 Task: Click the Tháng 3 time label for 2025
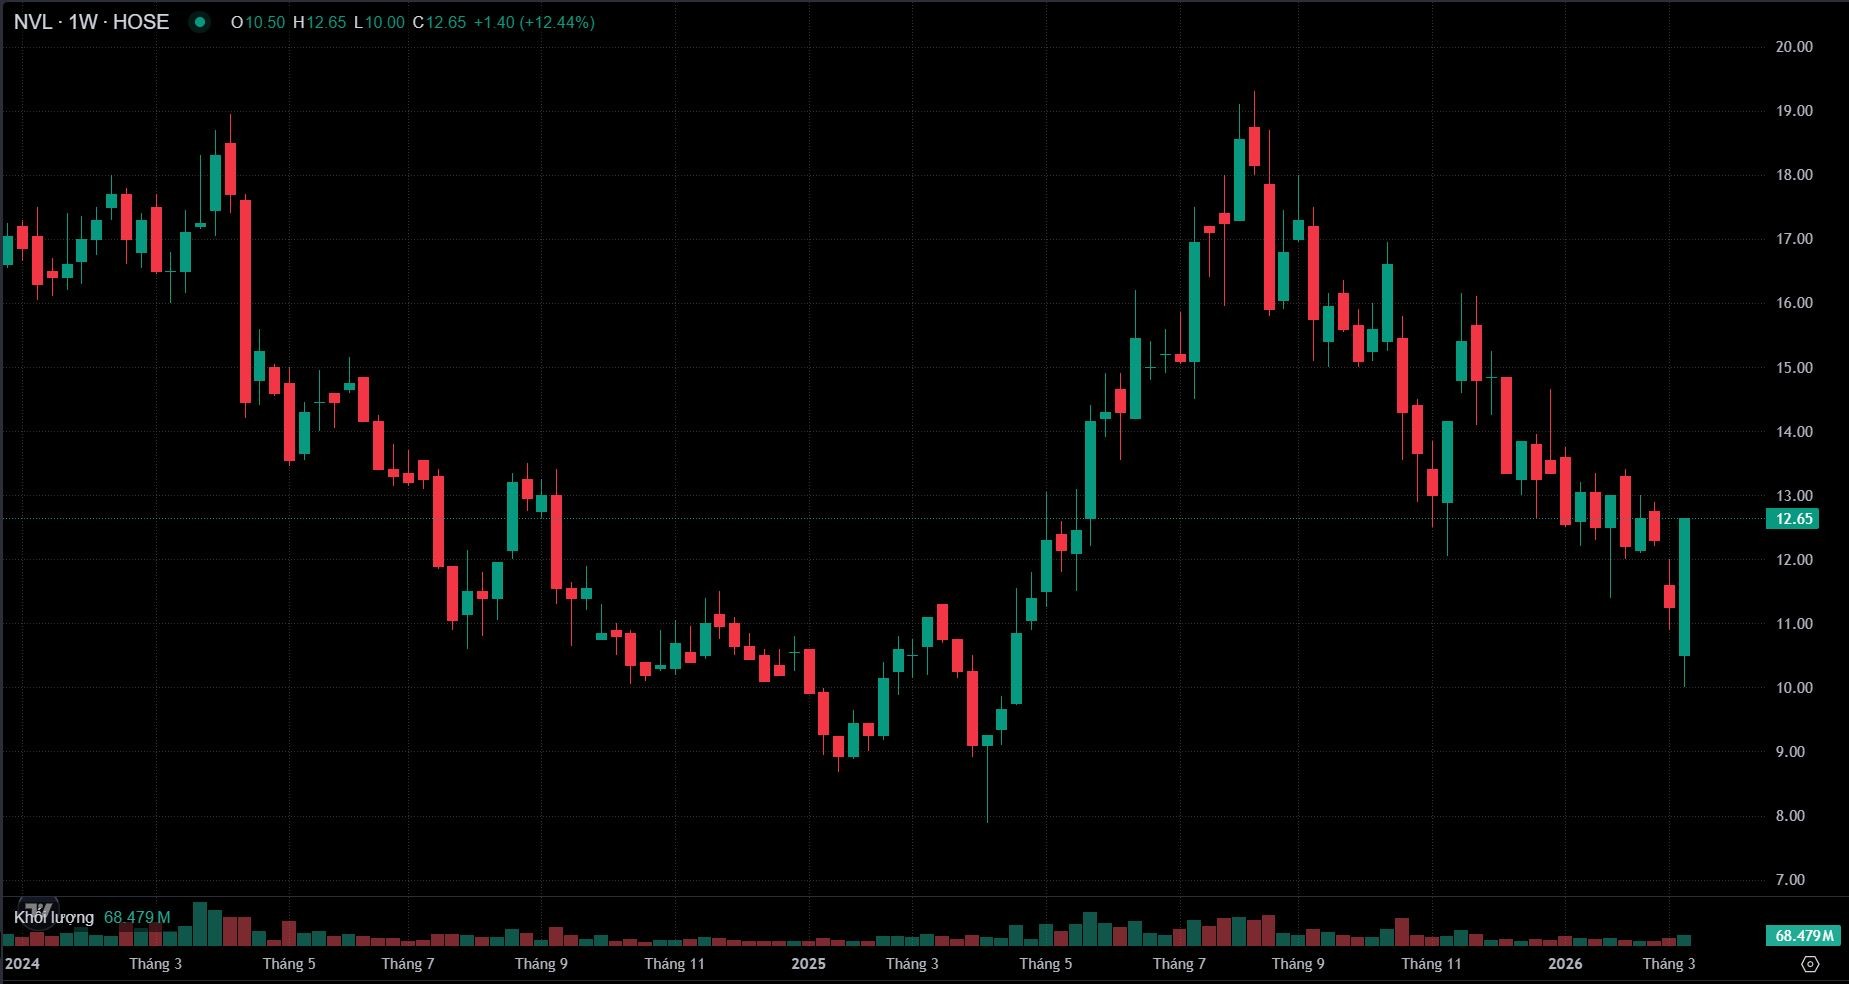[x=912, y=964]
